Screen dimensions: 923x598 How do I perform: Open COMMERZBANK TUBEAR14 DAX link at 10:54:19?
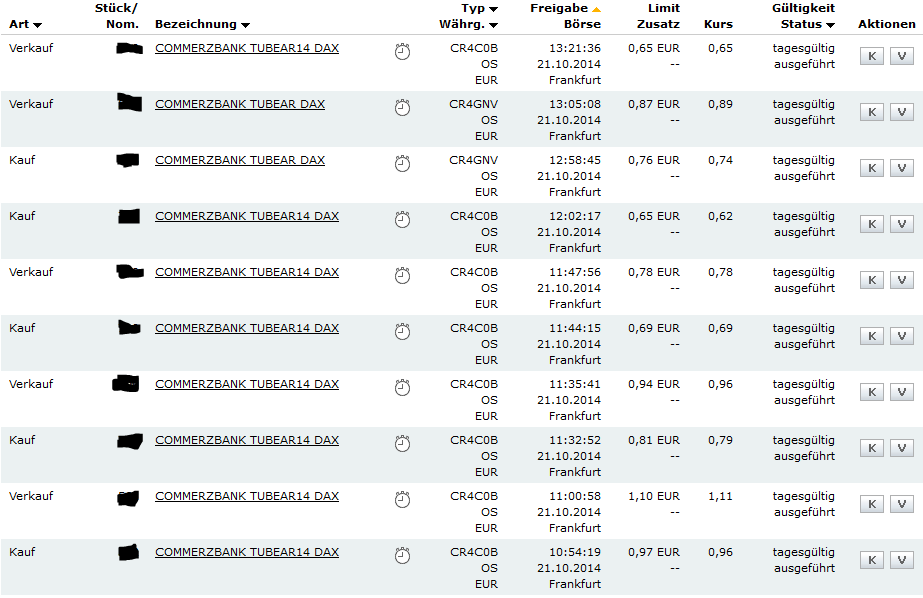pos(247,552)
